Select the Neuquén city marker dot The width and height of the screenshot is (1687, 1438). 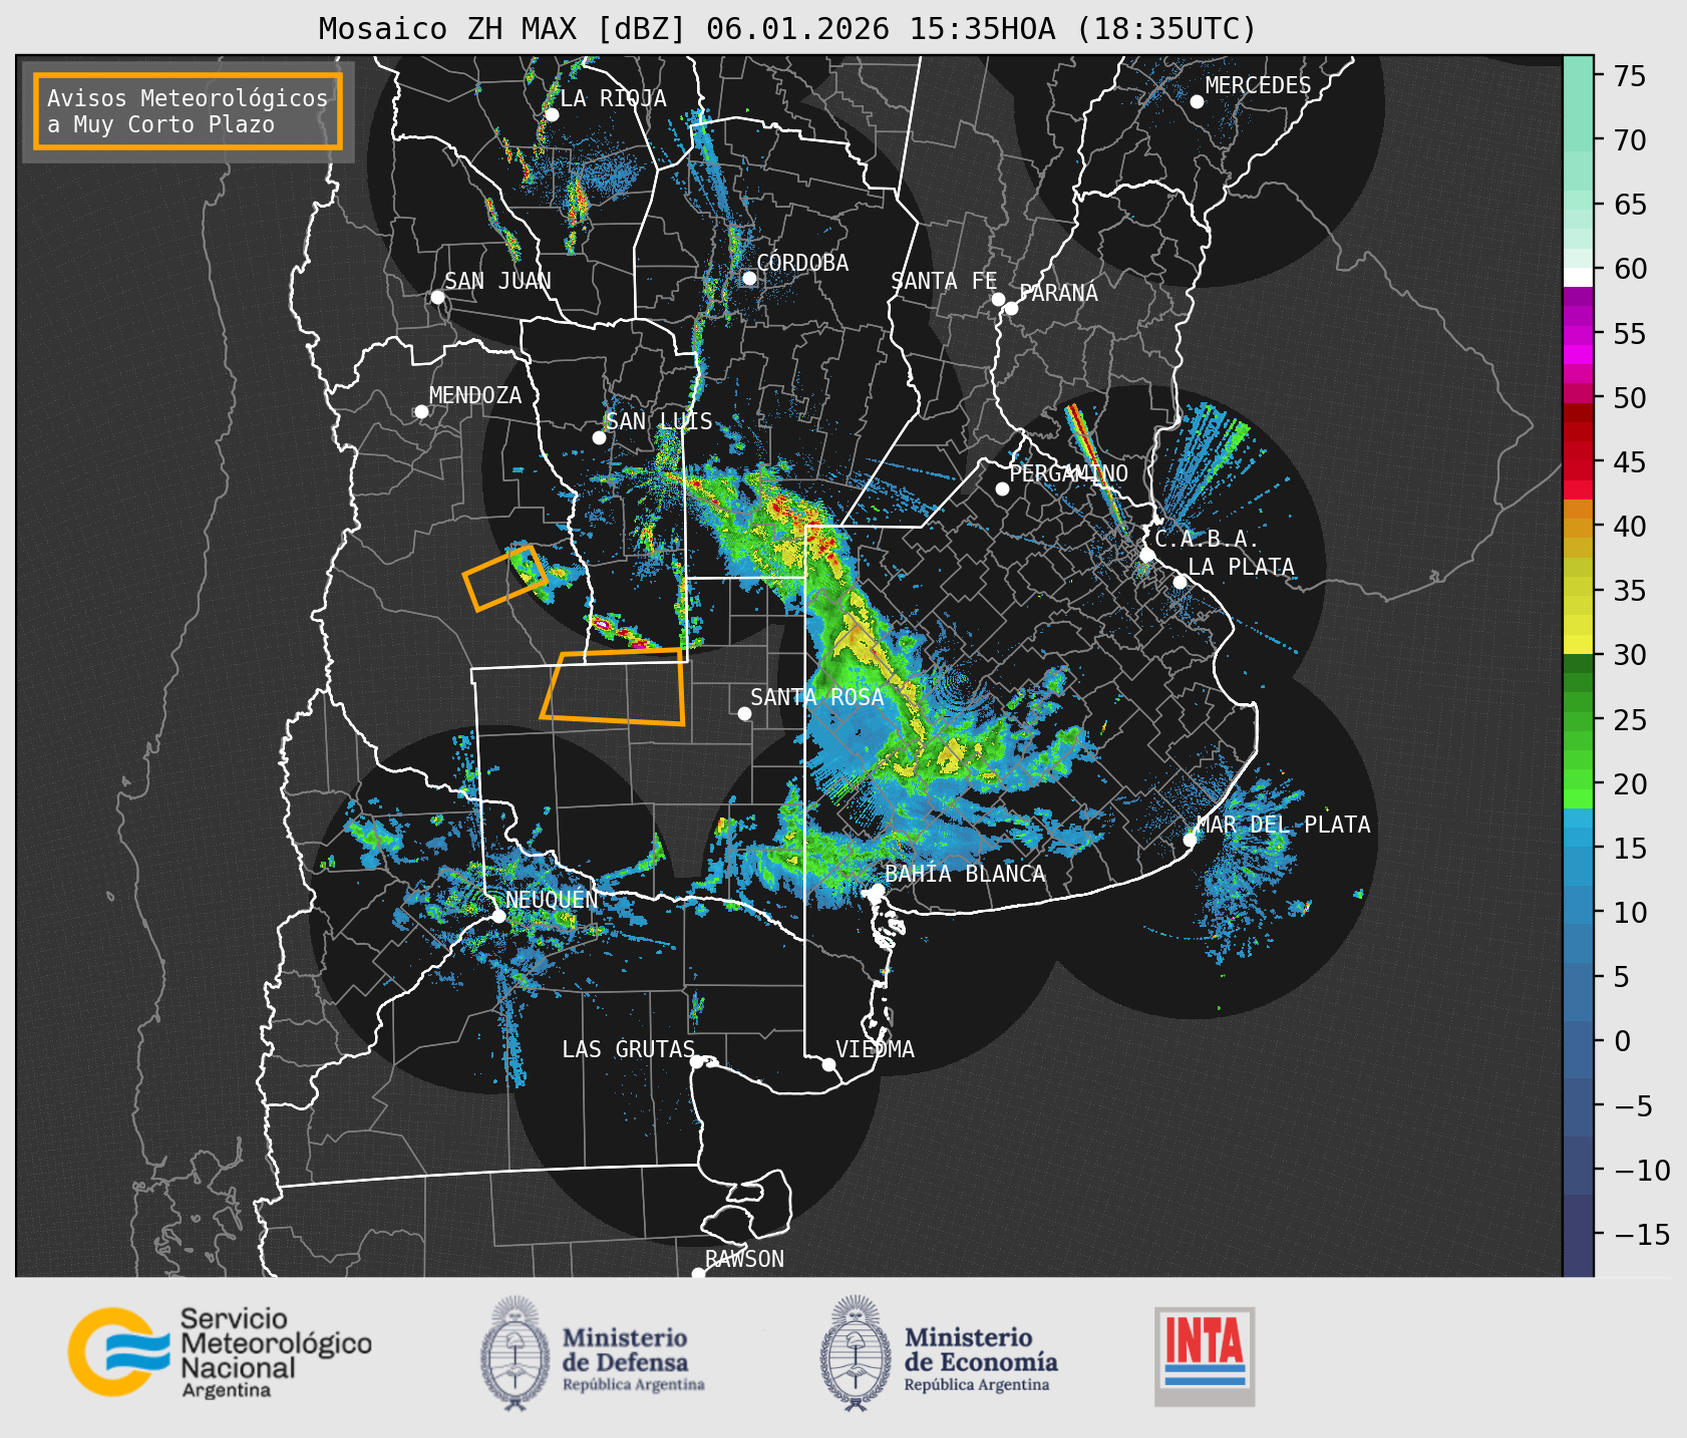pos(498,915)
